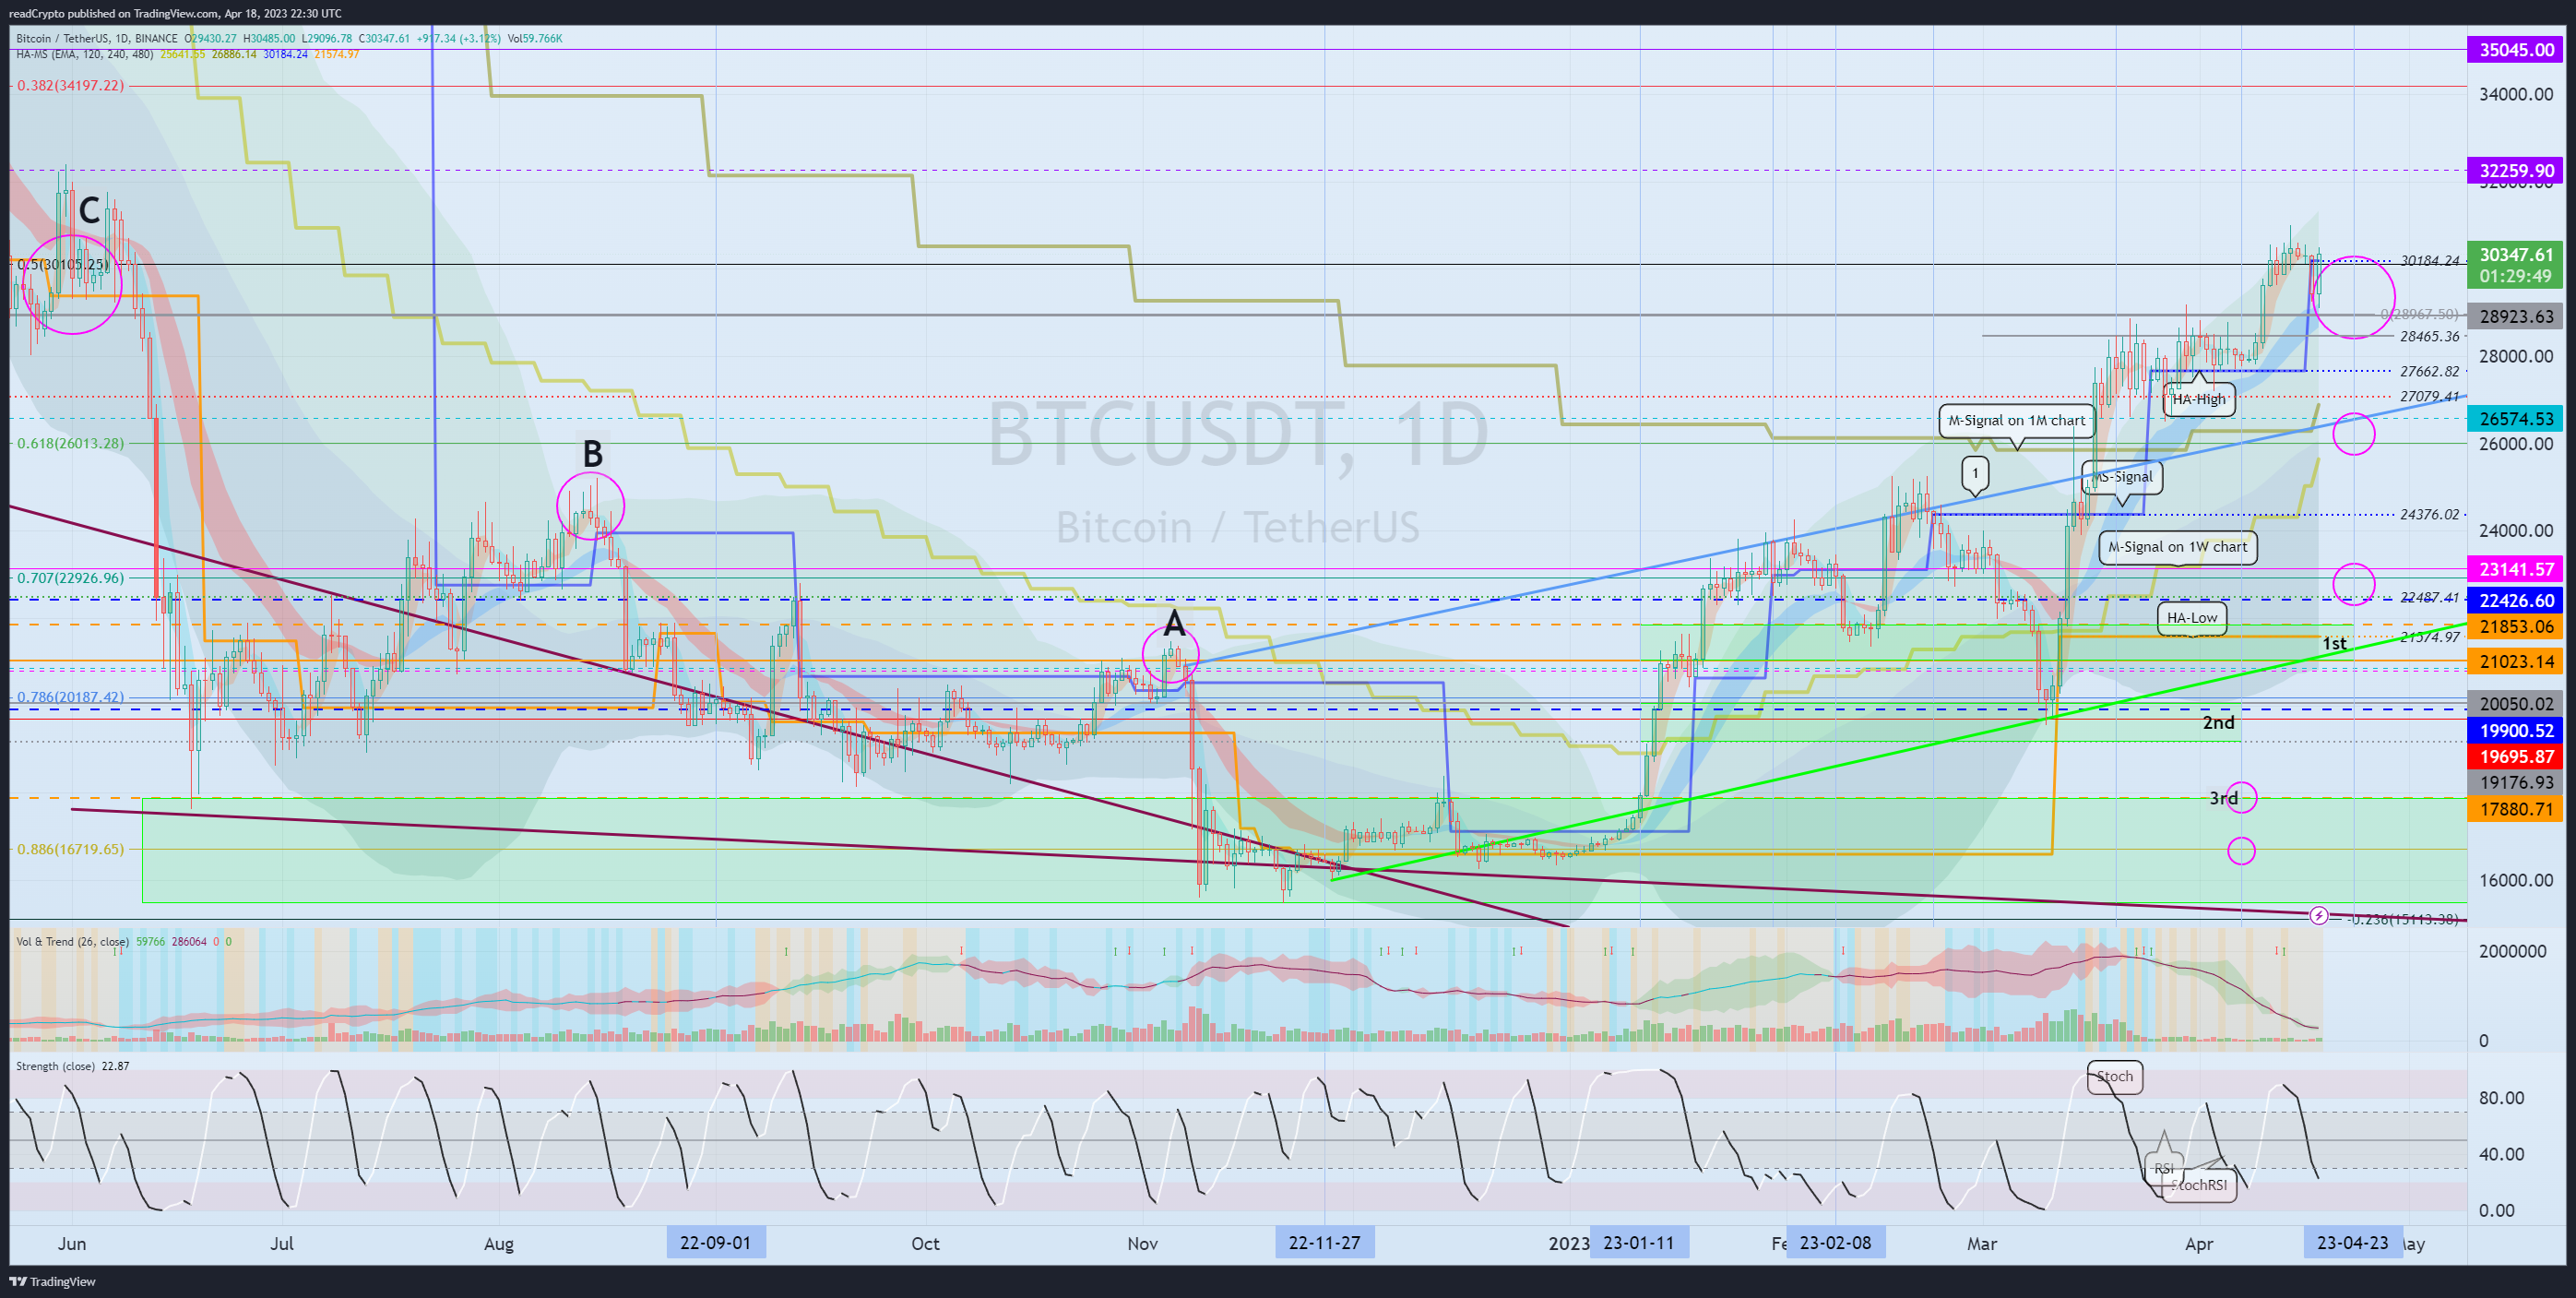The height and width of the screenshot is (1298, 2576).
Task: Click the 'readCrypto published on TradingView.com' header text
Action: 113,13
